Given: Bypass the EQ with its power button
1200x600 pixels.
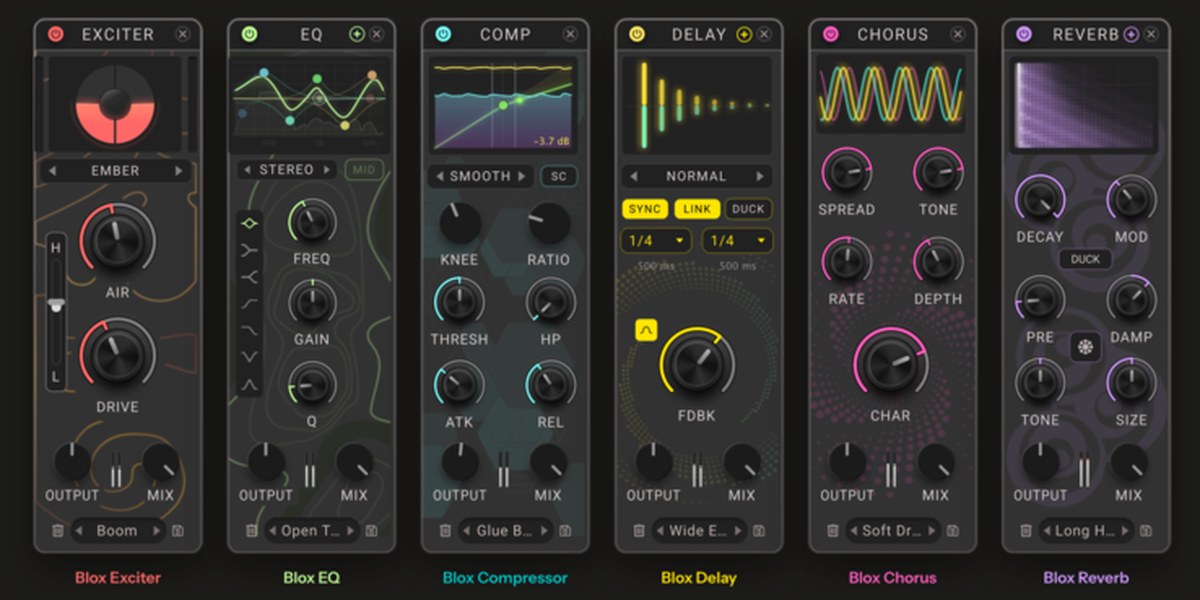Looking at the screenshot, I should (x=249, y=34).
